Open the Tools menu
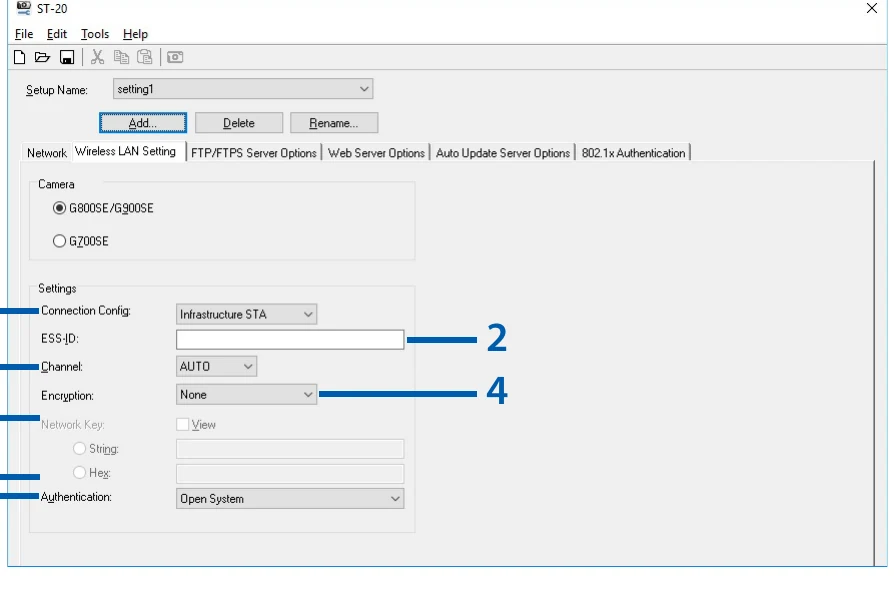894x597 pixels. (x=95, y=34)
